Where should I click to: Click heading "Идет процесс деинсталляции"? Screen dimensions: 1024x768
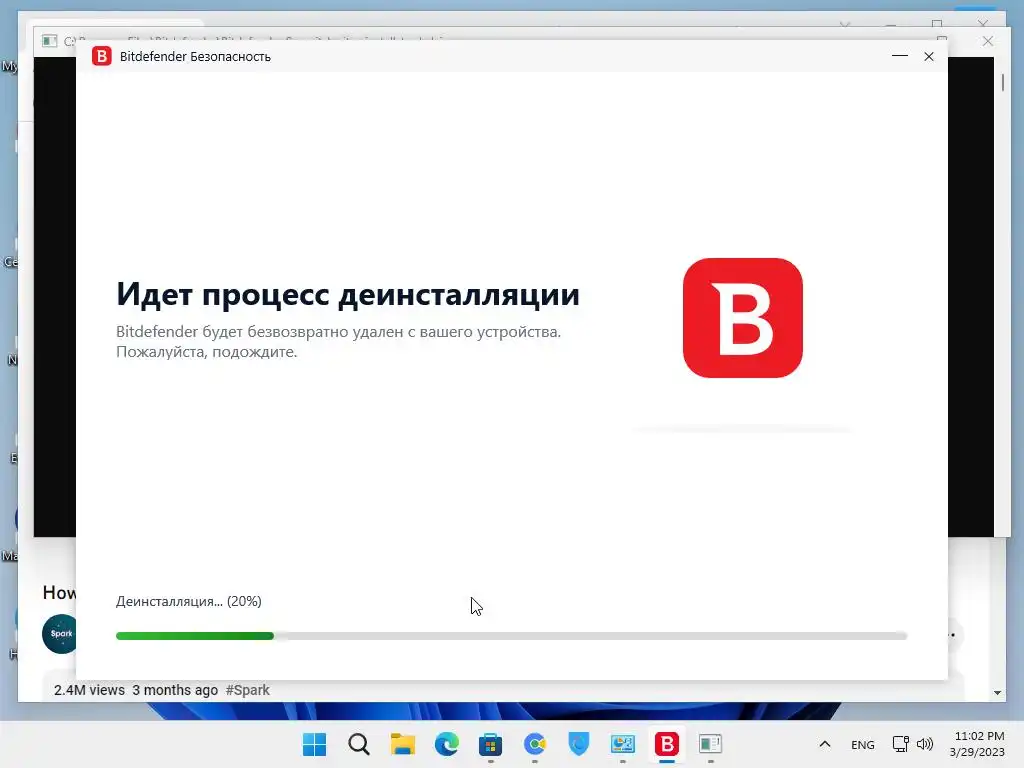pos(347,294)
